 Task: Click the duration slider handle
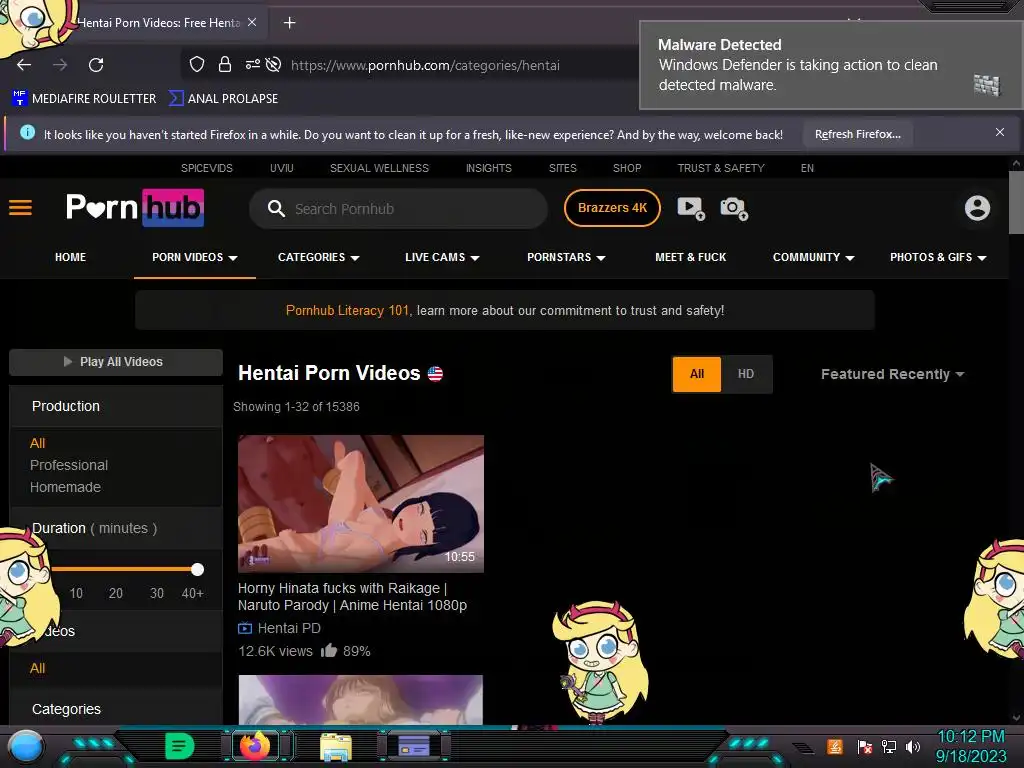coord(197,569)
